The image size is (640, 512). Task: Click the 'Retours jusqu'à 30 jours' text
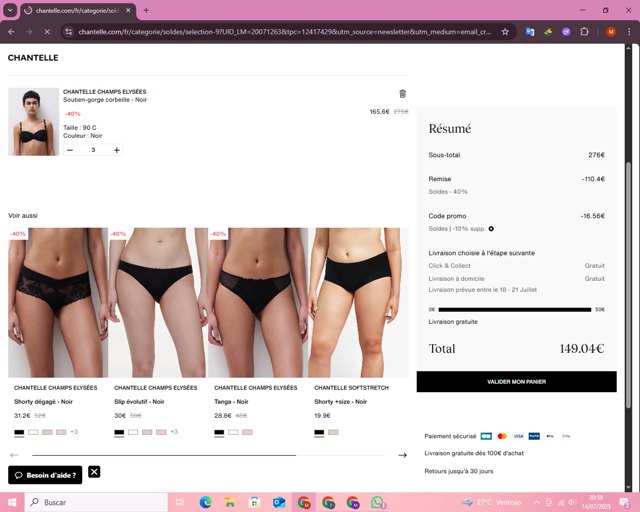pyautogui.click(x=459, y=471)
